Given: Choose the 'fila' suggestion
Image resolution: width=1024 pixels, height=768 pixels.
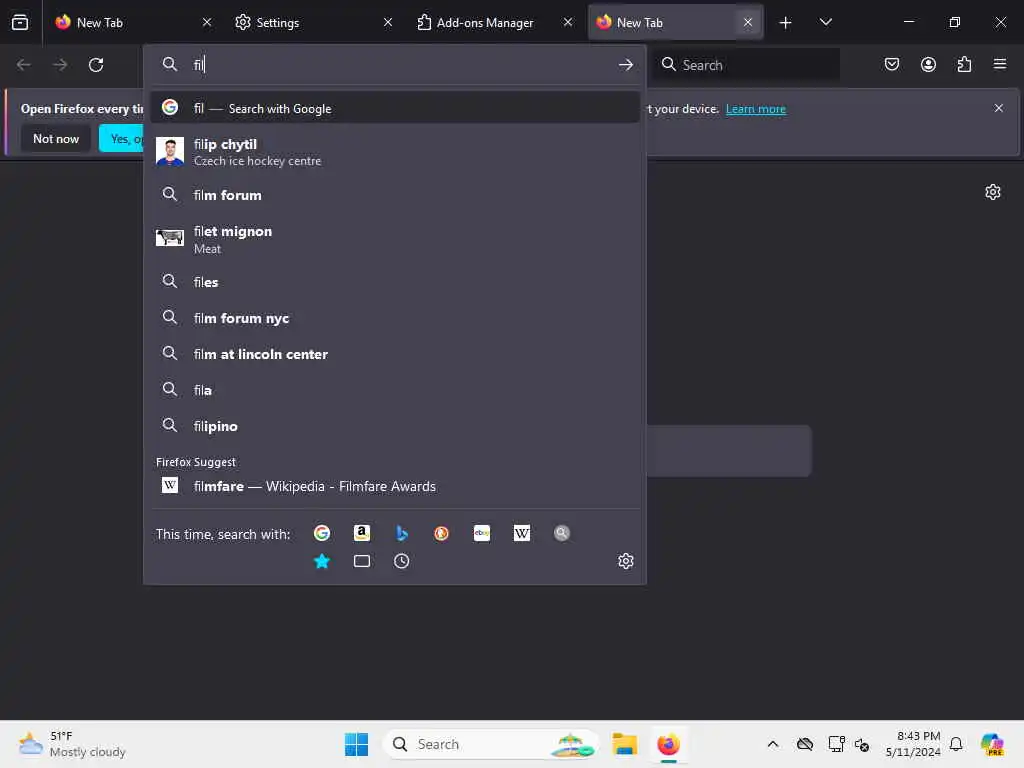Looking at the screenshot, I should coord(394,390).
